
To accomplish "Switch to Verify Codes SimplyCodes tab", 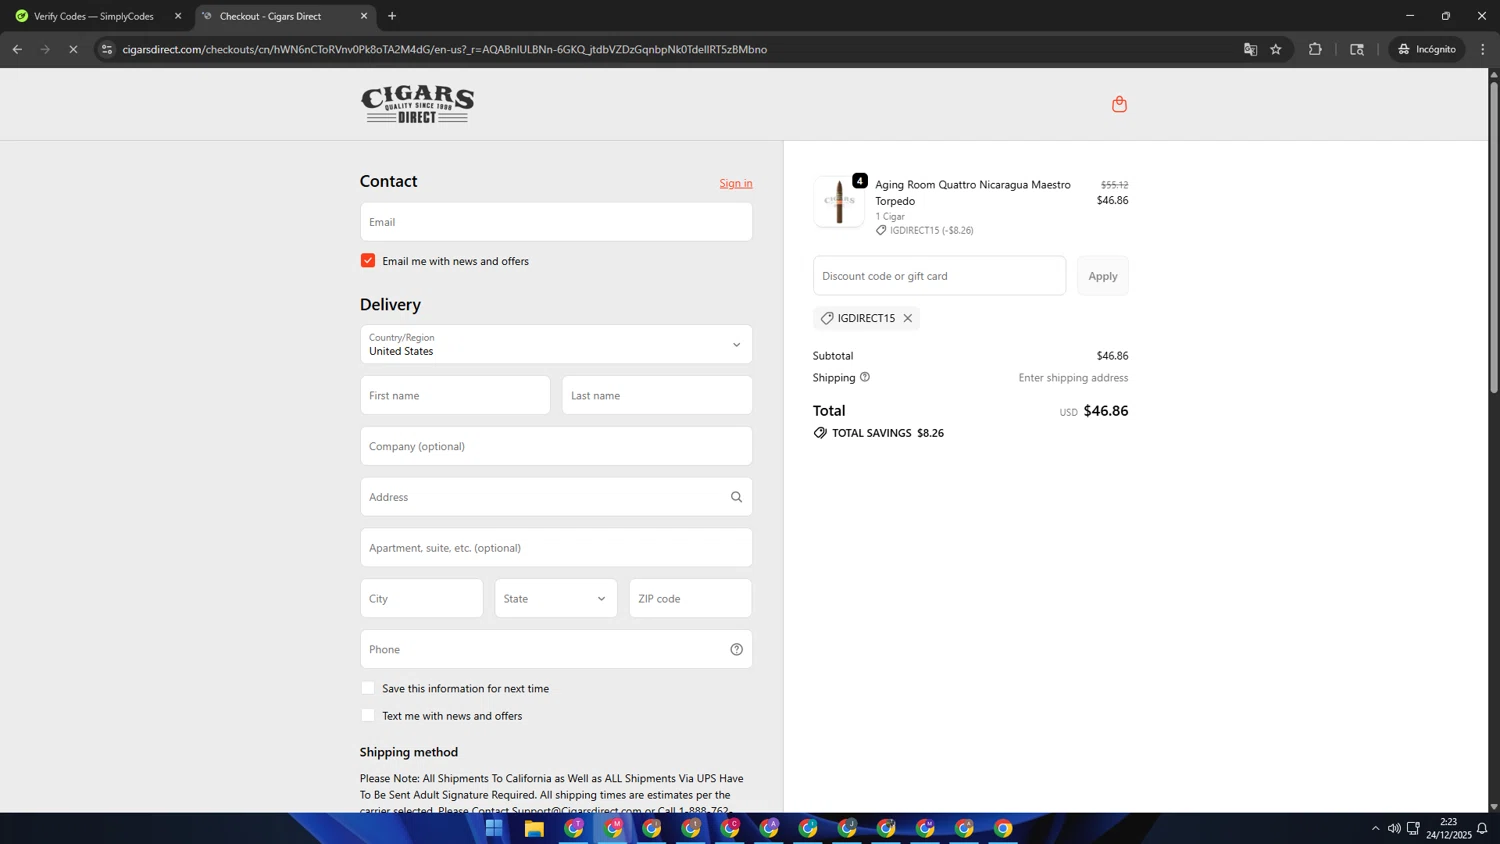I will (94, 16).
